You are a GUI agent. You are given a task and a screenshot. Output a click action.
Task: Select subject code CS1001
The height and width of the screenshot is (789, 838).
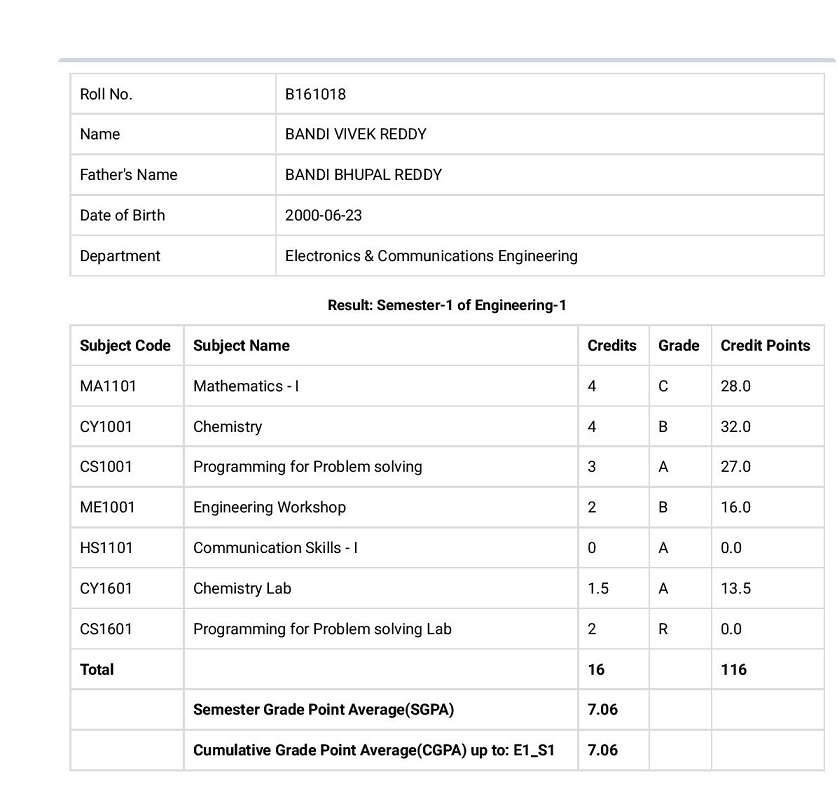pos(106,467)
